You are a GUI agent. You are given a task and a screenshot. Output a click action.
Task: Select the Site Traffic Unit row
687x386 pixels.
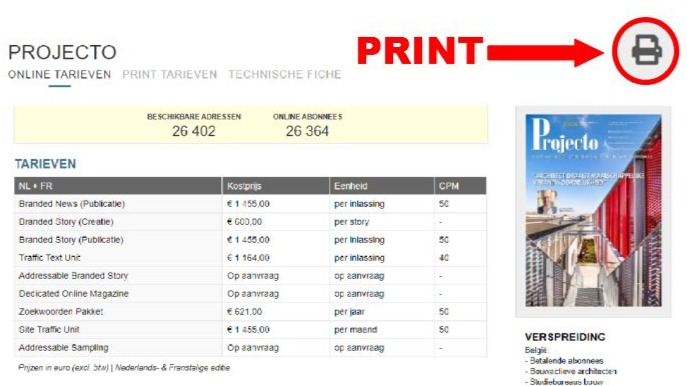[x=250, y=329]
